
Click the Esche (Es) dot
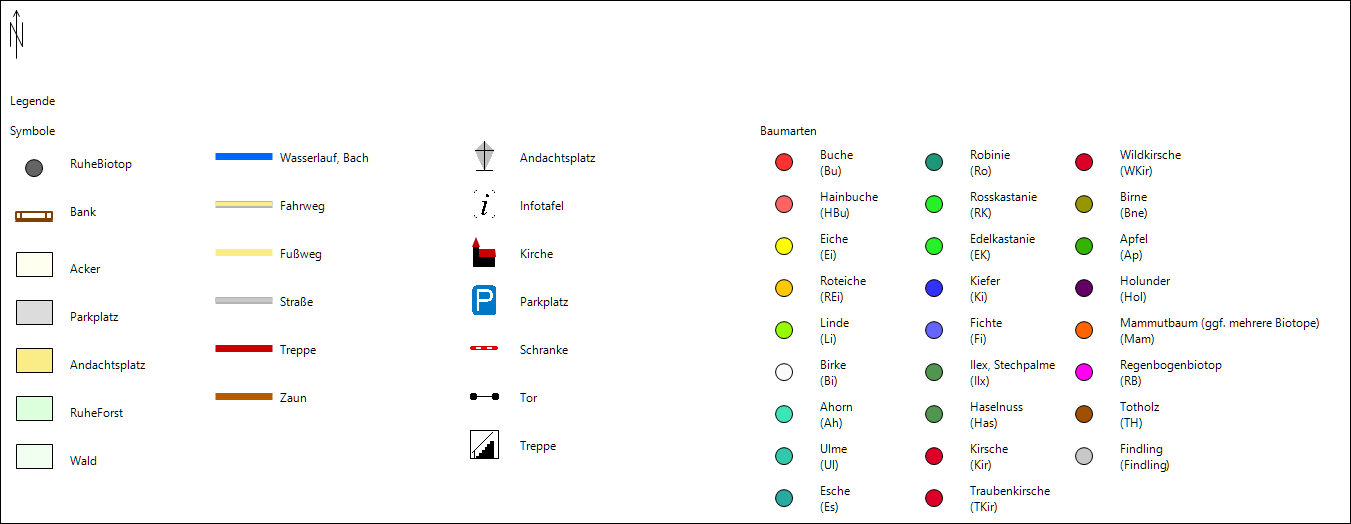[x=784, y=498]
